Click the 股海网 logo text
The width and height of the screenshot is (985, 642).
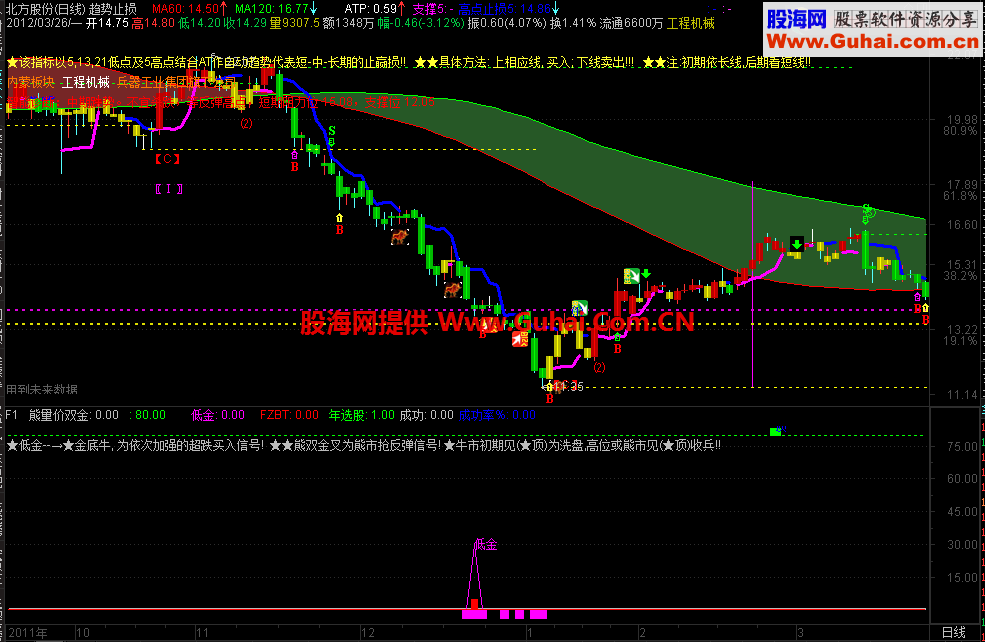click(x=797, y=19)
